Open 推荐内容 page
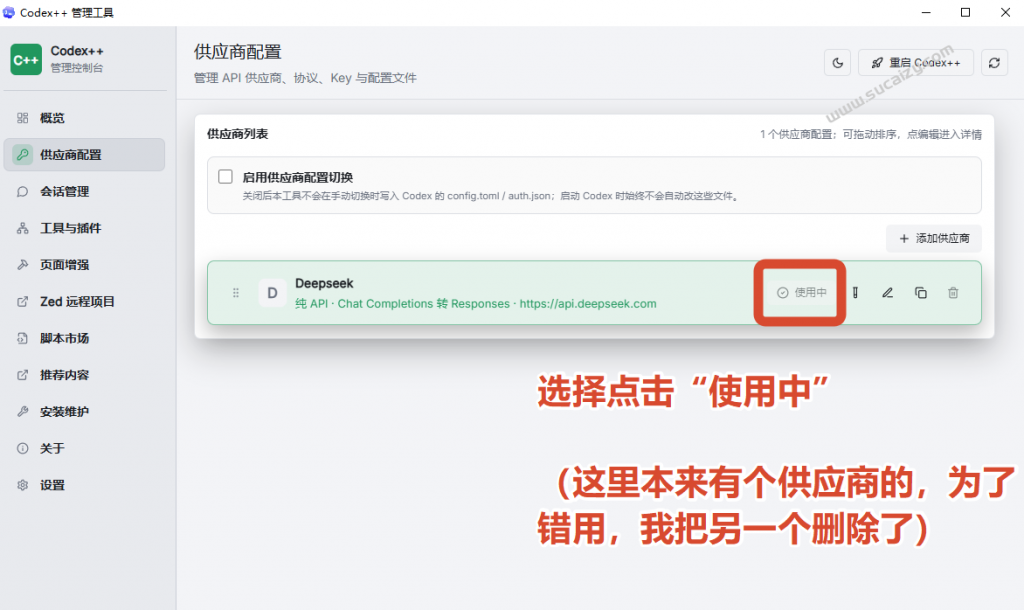 [84, 375]
